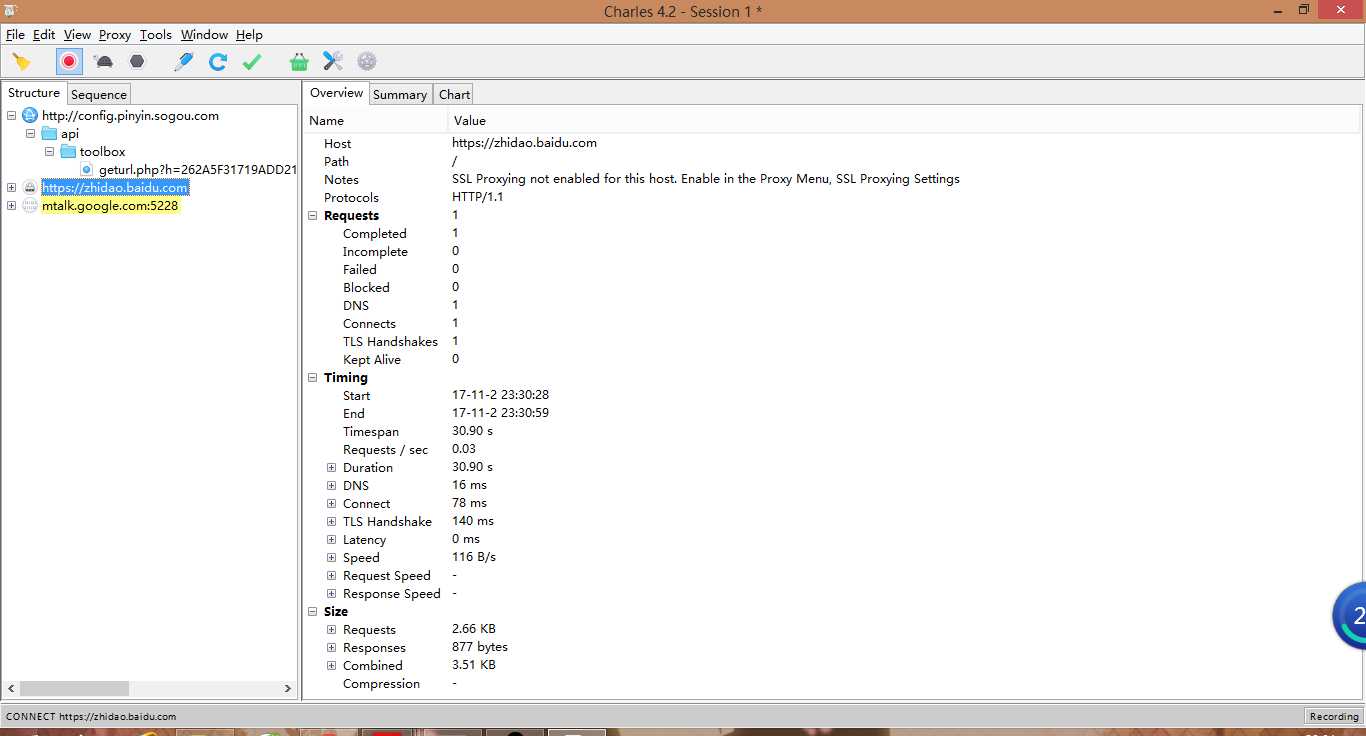
Task: Expand the DNS timing row
Action: point(332,485)
